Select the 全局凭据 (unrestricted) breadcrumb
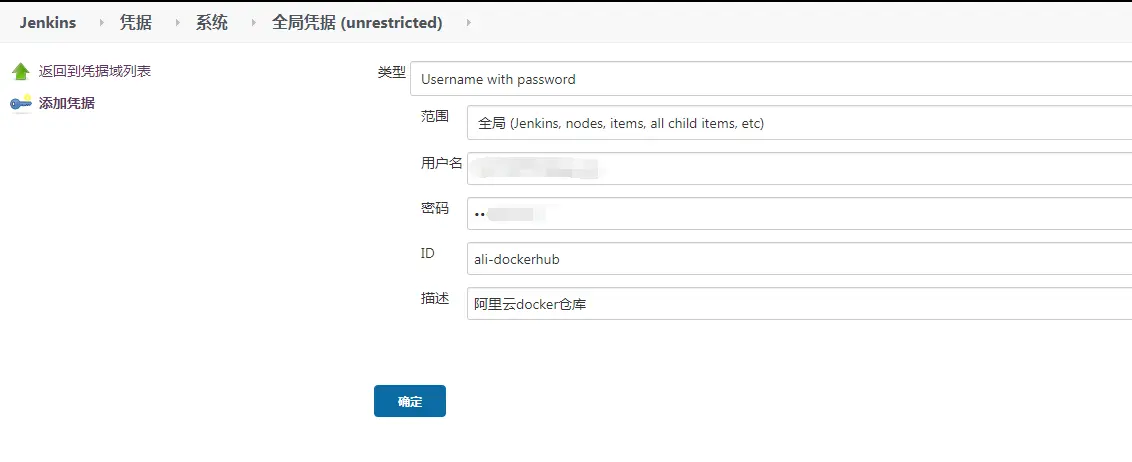Viewport: 1132px width, 462px height. point(357,22)
